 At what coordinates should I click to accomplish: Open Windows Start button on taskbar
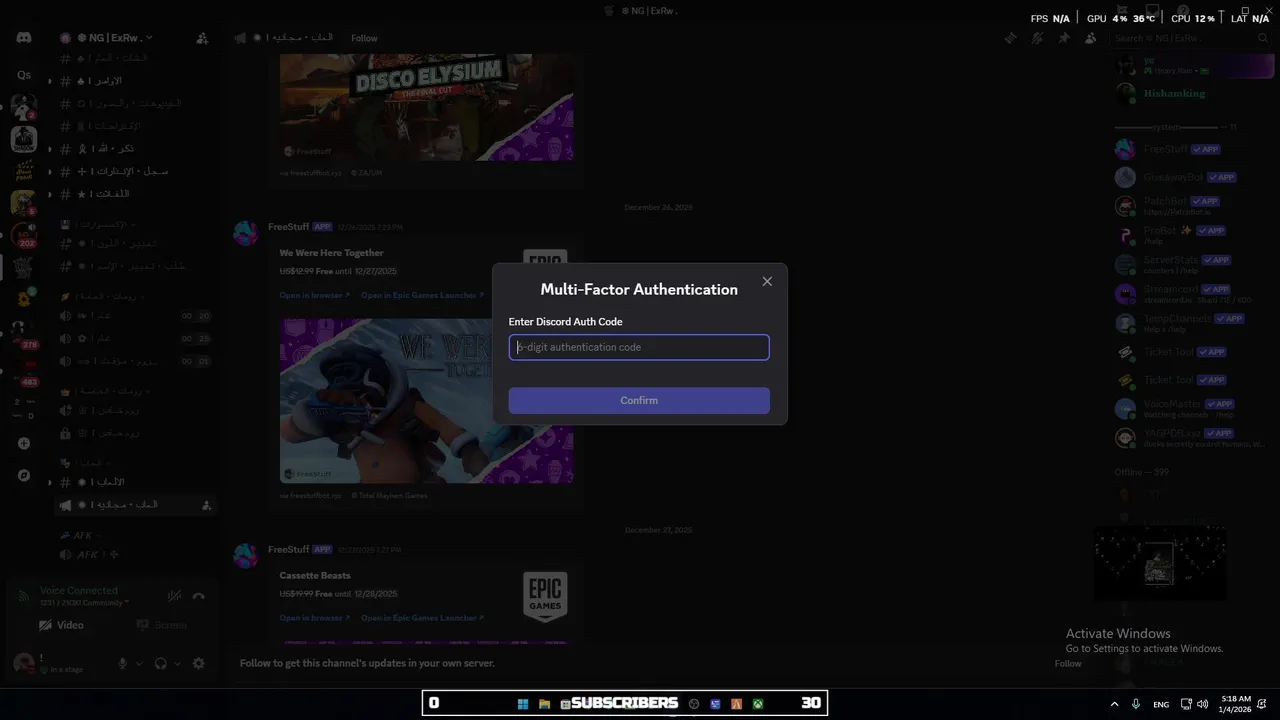[x=522, y=704]
